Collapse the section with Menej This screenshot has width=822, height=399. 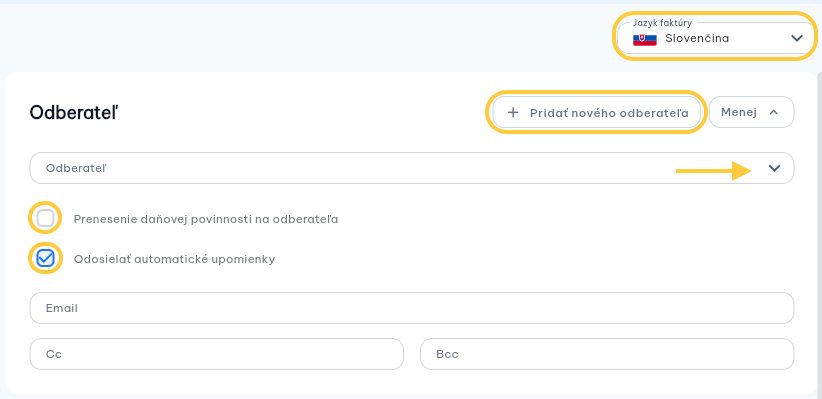point(751,112)
